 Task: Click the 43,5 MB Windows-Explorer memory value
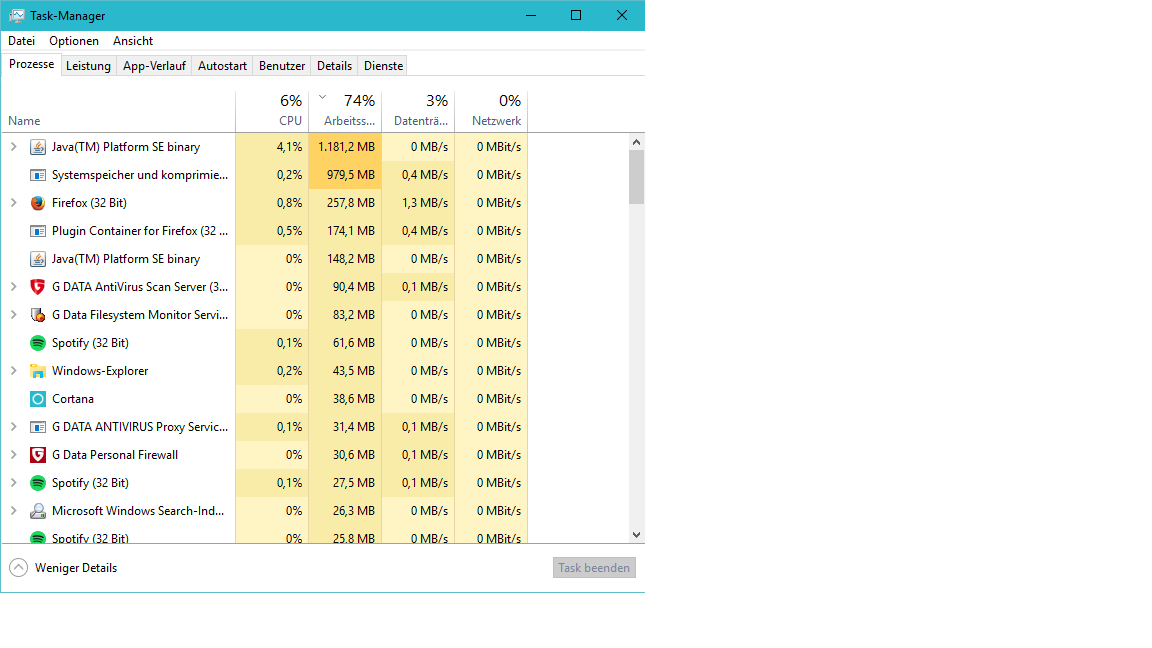coord(353,371)
